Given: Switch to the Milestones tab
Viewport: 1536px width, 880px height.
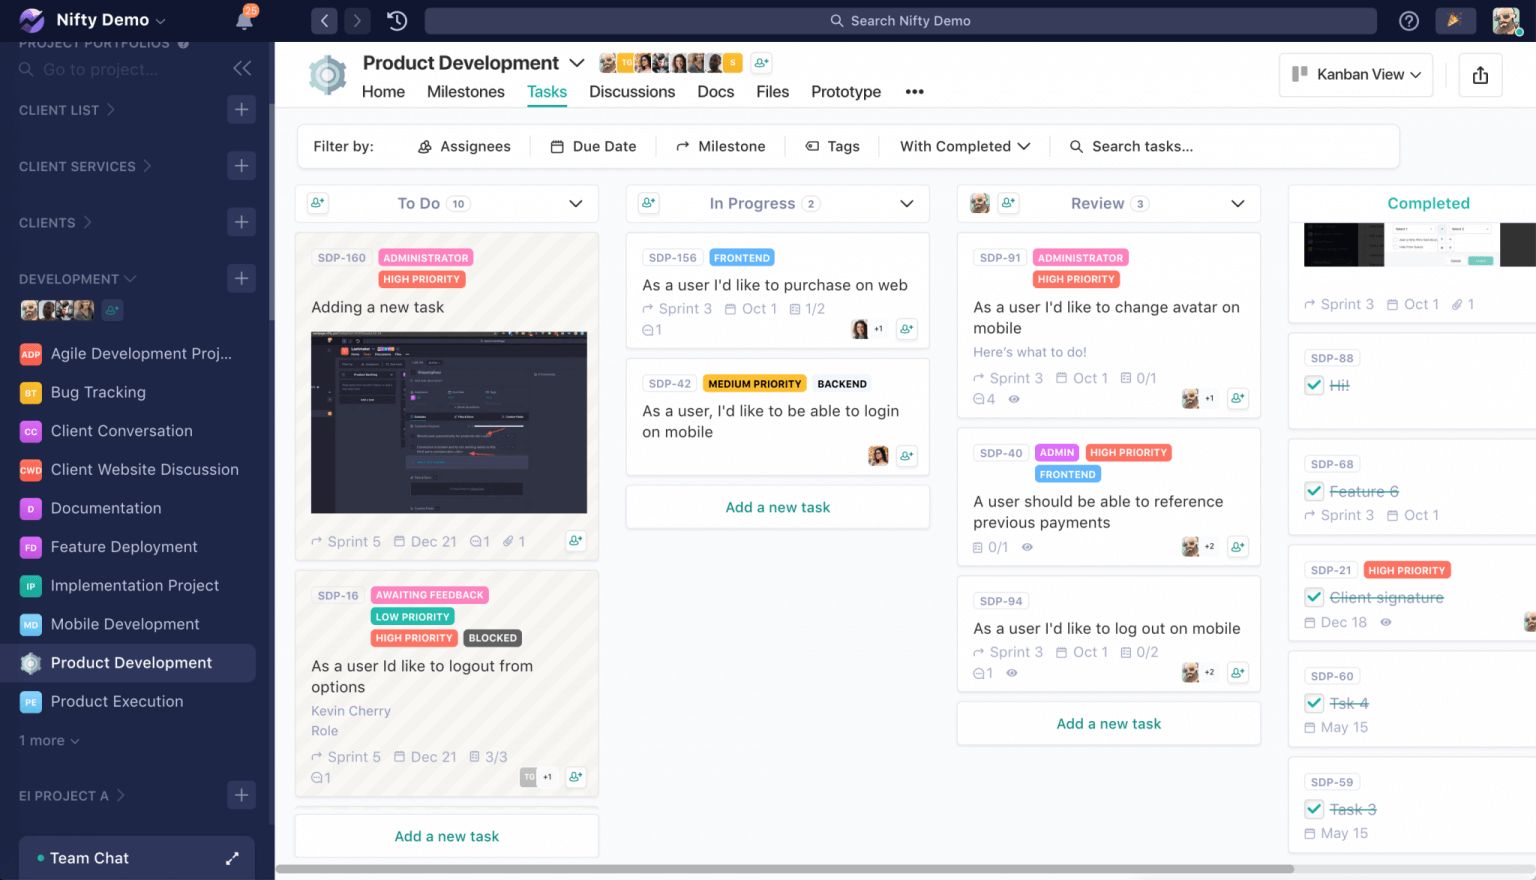Looking at the screenshot, I should click(465, 91).
